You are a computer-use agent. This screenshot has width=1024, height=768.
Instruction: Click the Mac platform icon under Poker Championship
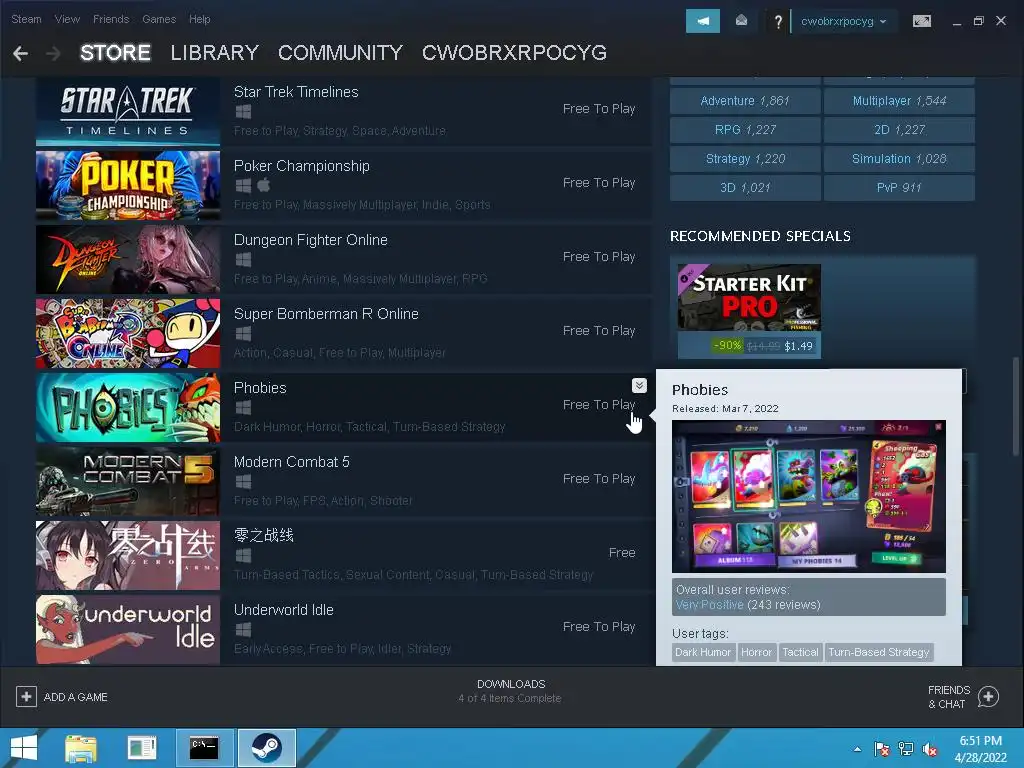tap(264, 185)
